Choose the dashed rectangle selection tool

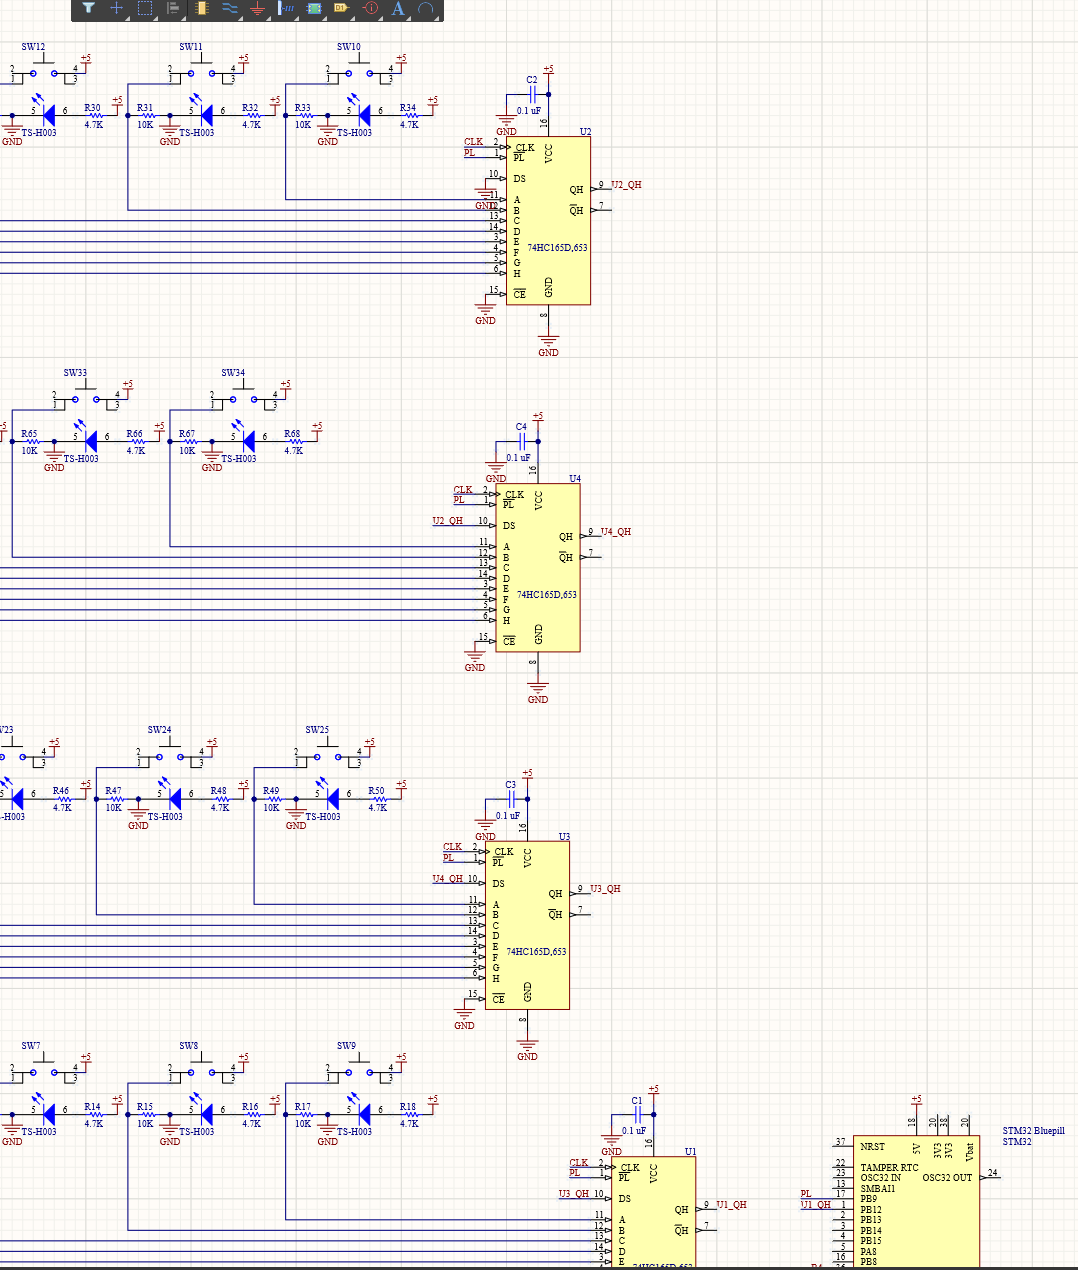144,8
